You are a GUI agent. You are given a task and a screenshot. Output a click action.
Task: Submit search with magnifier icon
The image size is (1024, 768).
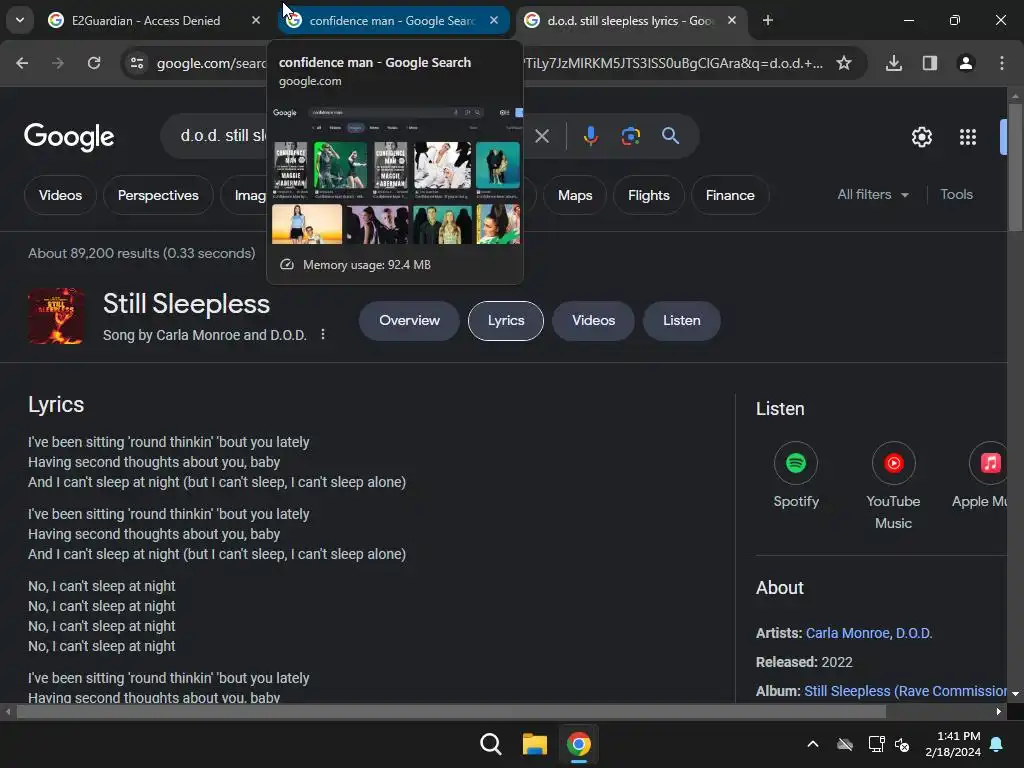(x=671, y=136)
